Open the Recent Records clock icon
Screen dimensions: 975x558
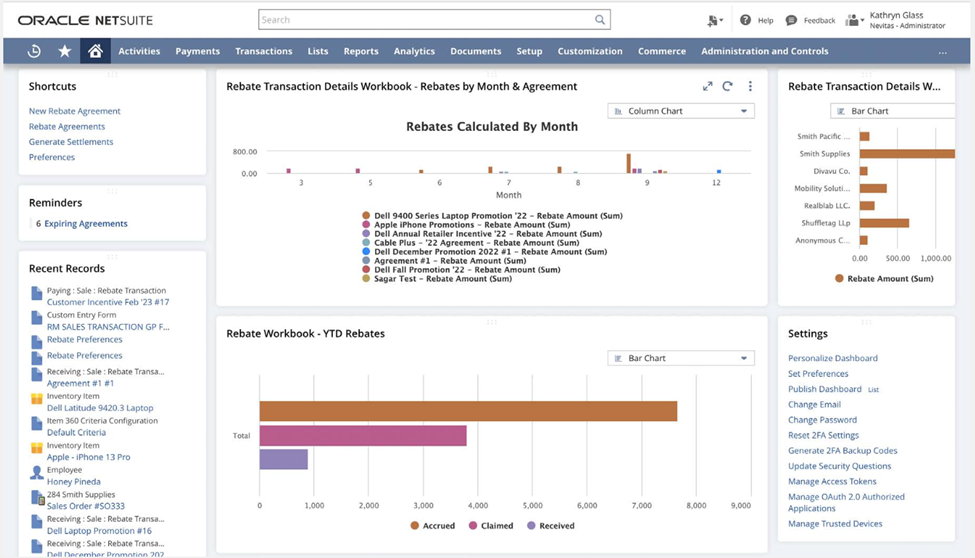[x=34, y=51]
